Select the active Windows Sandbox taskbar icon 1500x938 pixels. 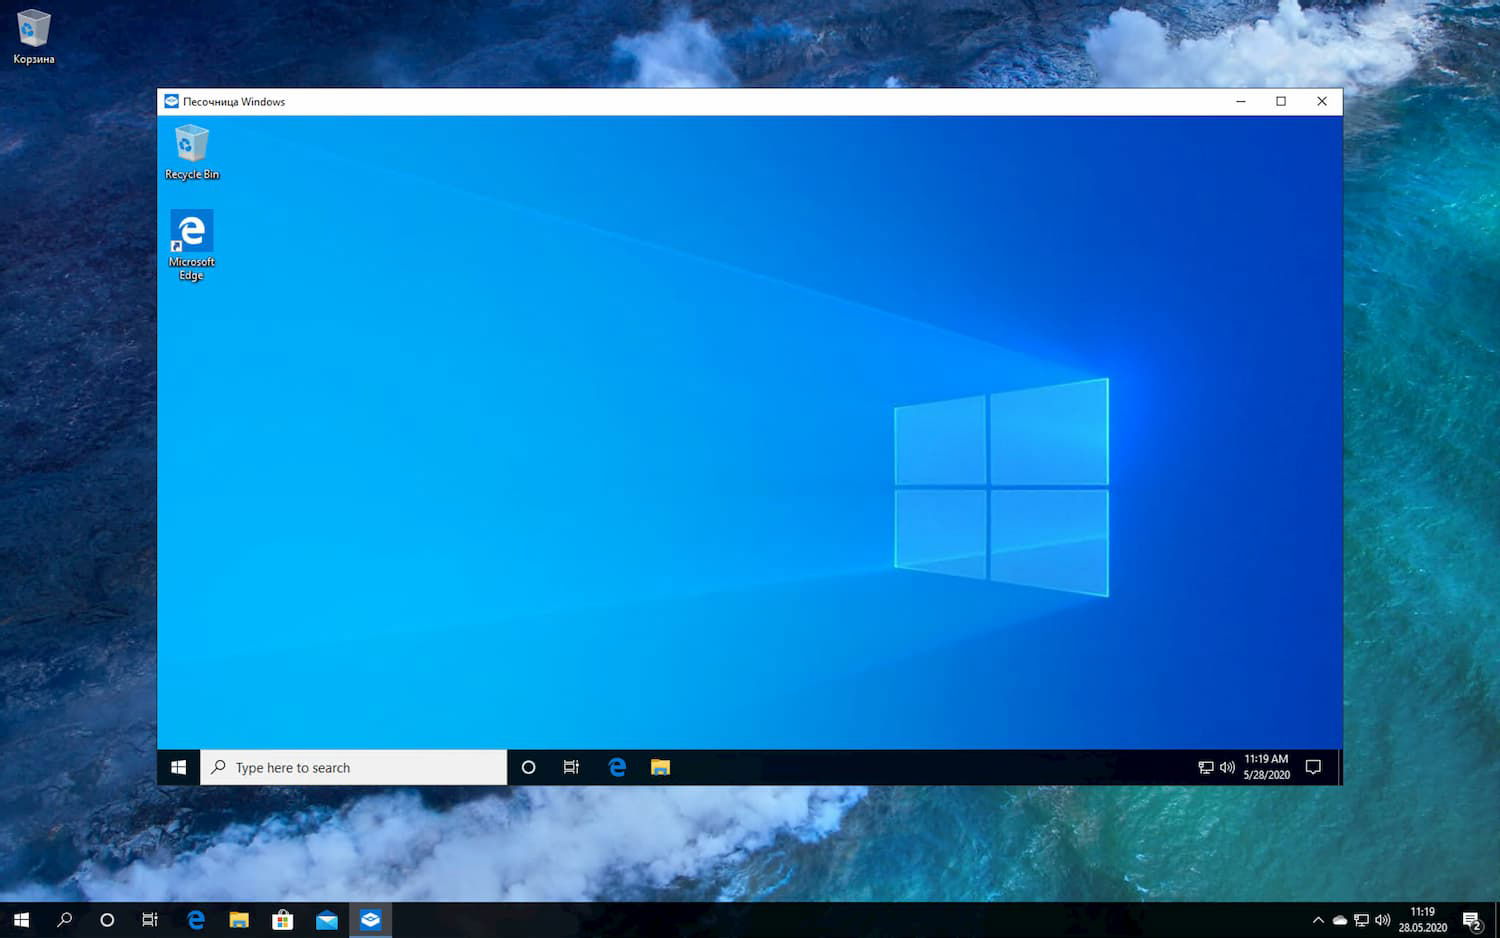click(x=370, y=919)
